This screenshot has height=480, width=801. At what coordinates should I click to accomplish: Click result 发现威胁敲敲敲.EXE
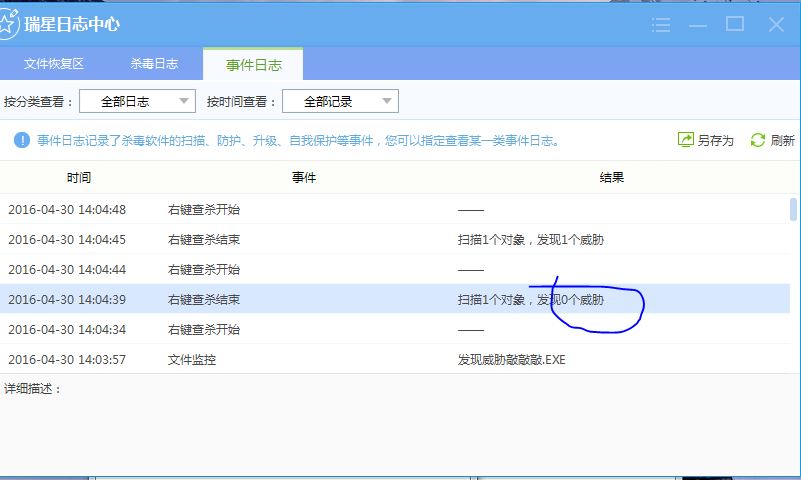[x=511, y=359]
